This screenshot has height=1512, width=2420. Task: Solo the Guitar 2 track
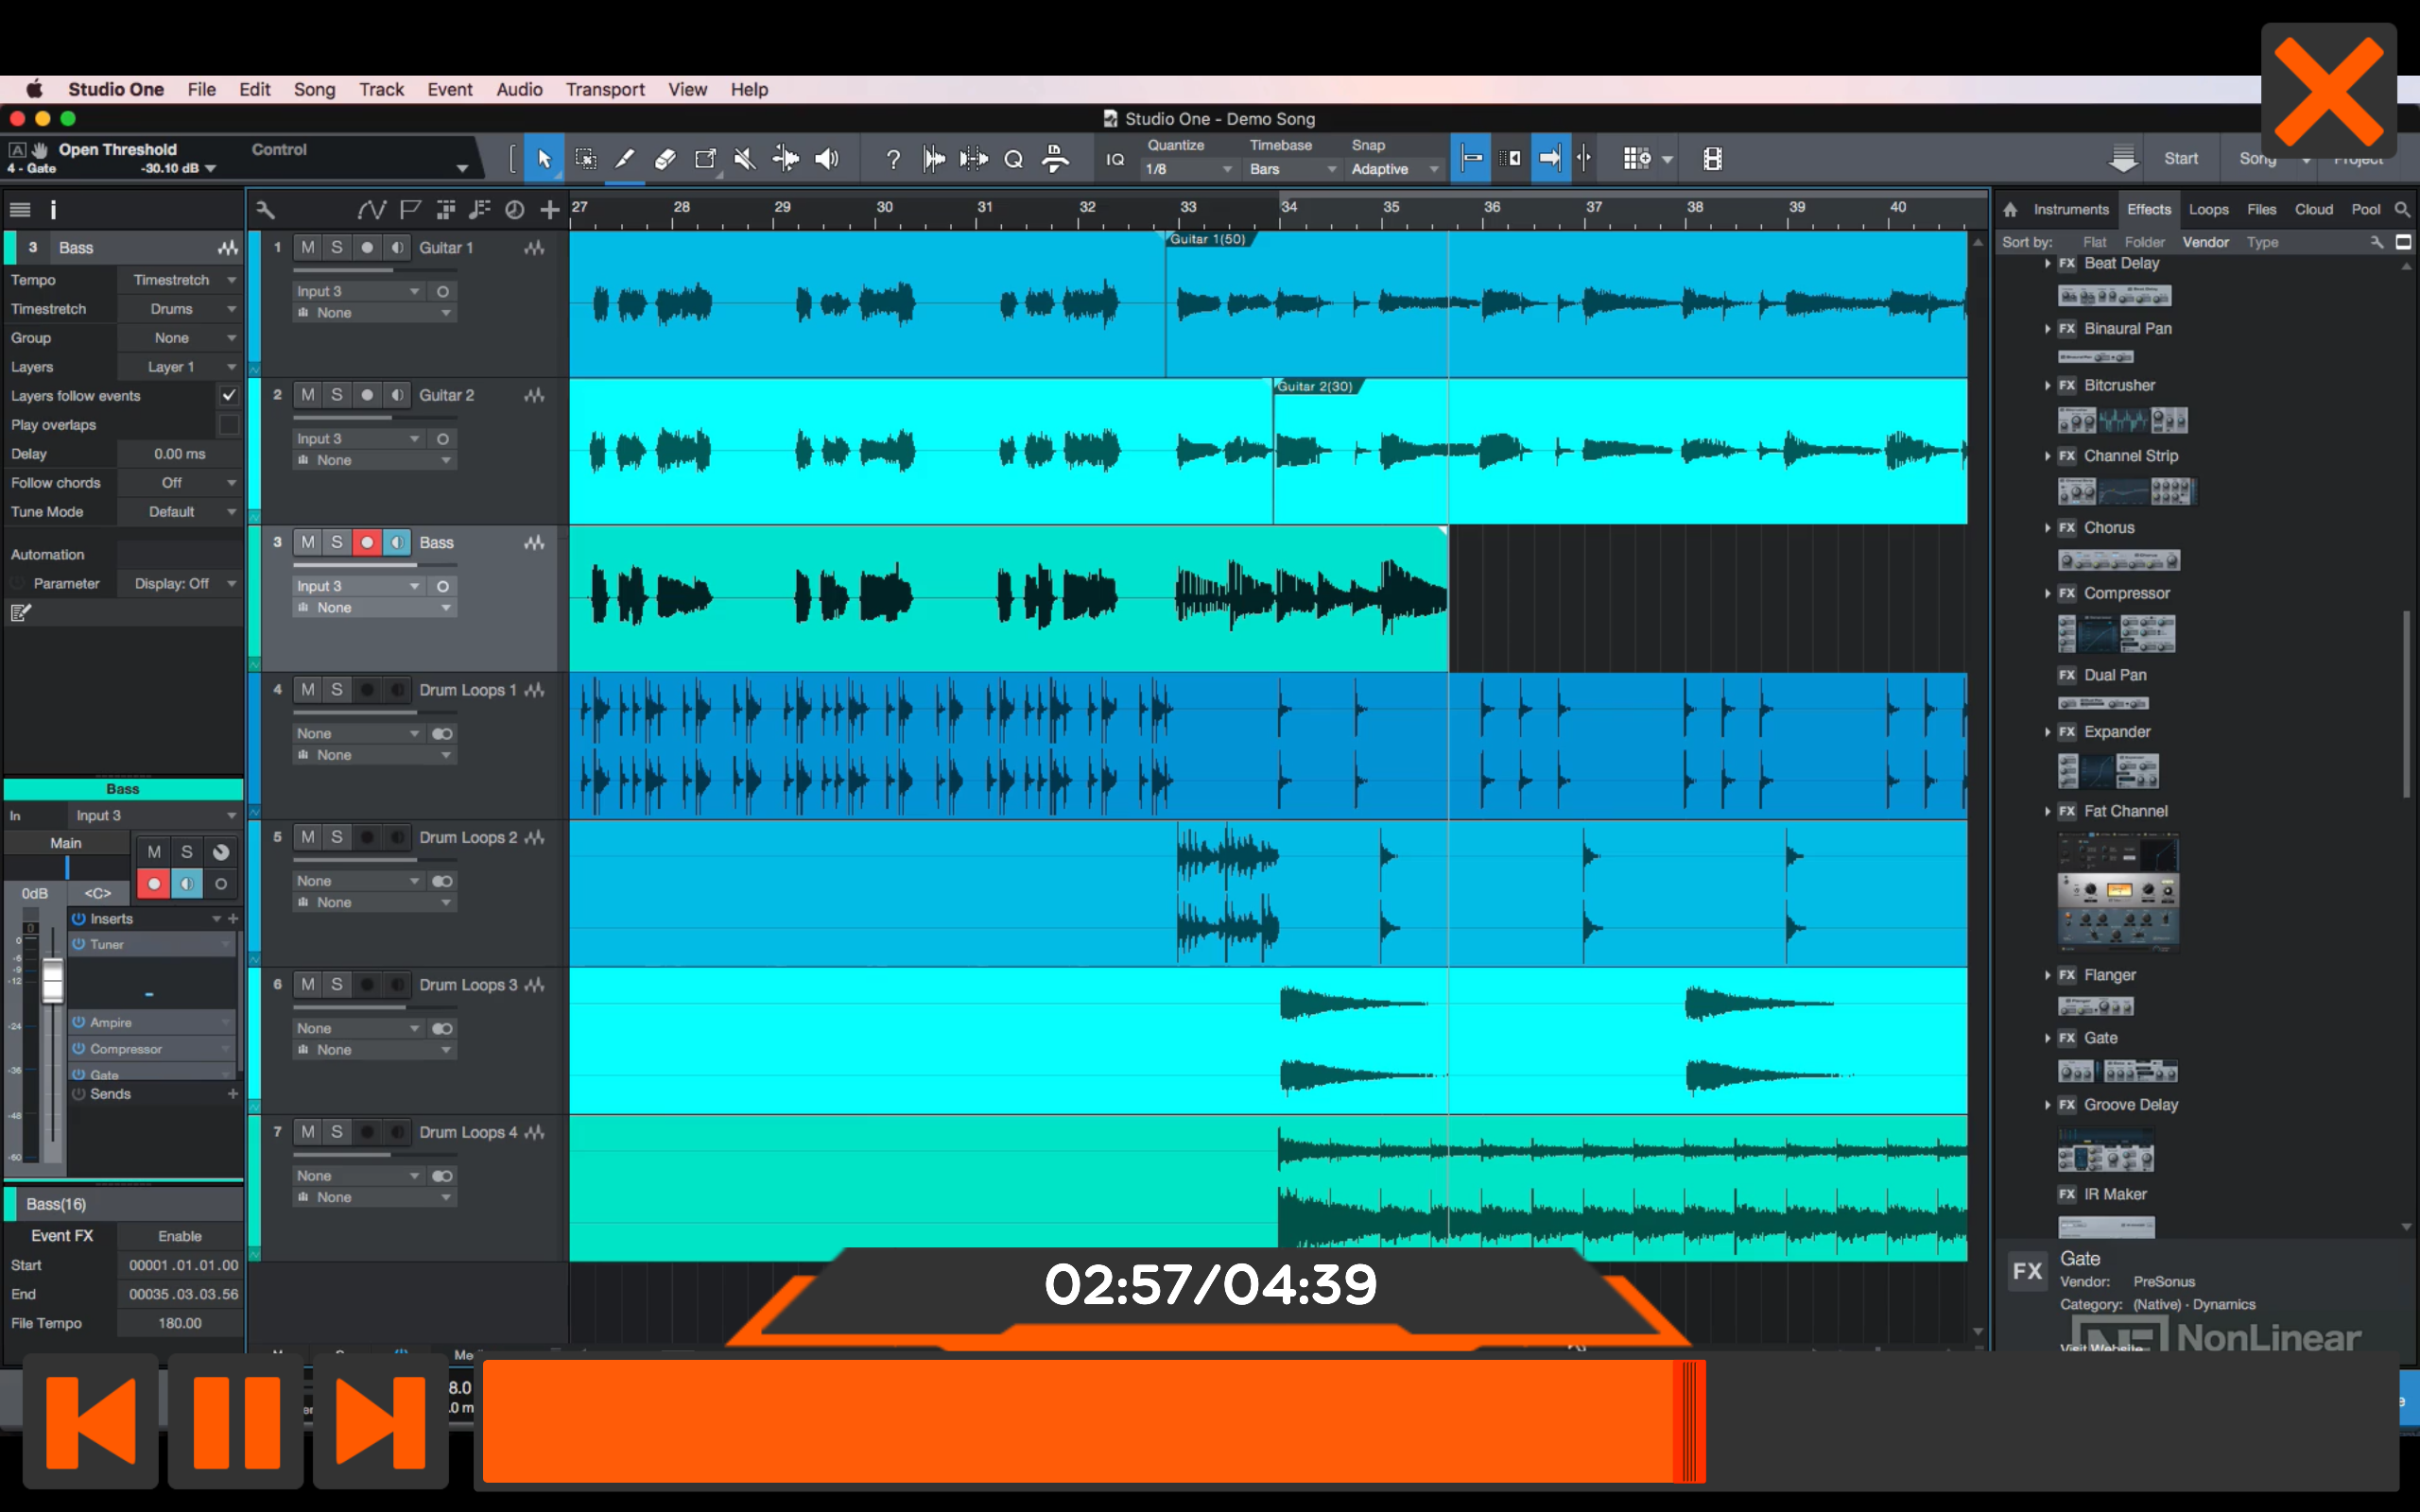coord(337,395)
